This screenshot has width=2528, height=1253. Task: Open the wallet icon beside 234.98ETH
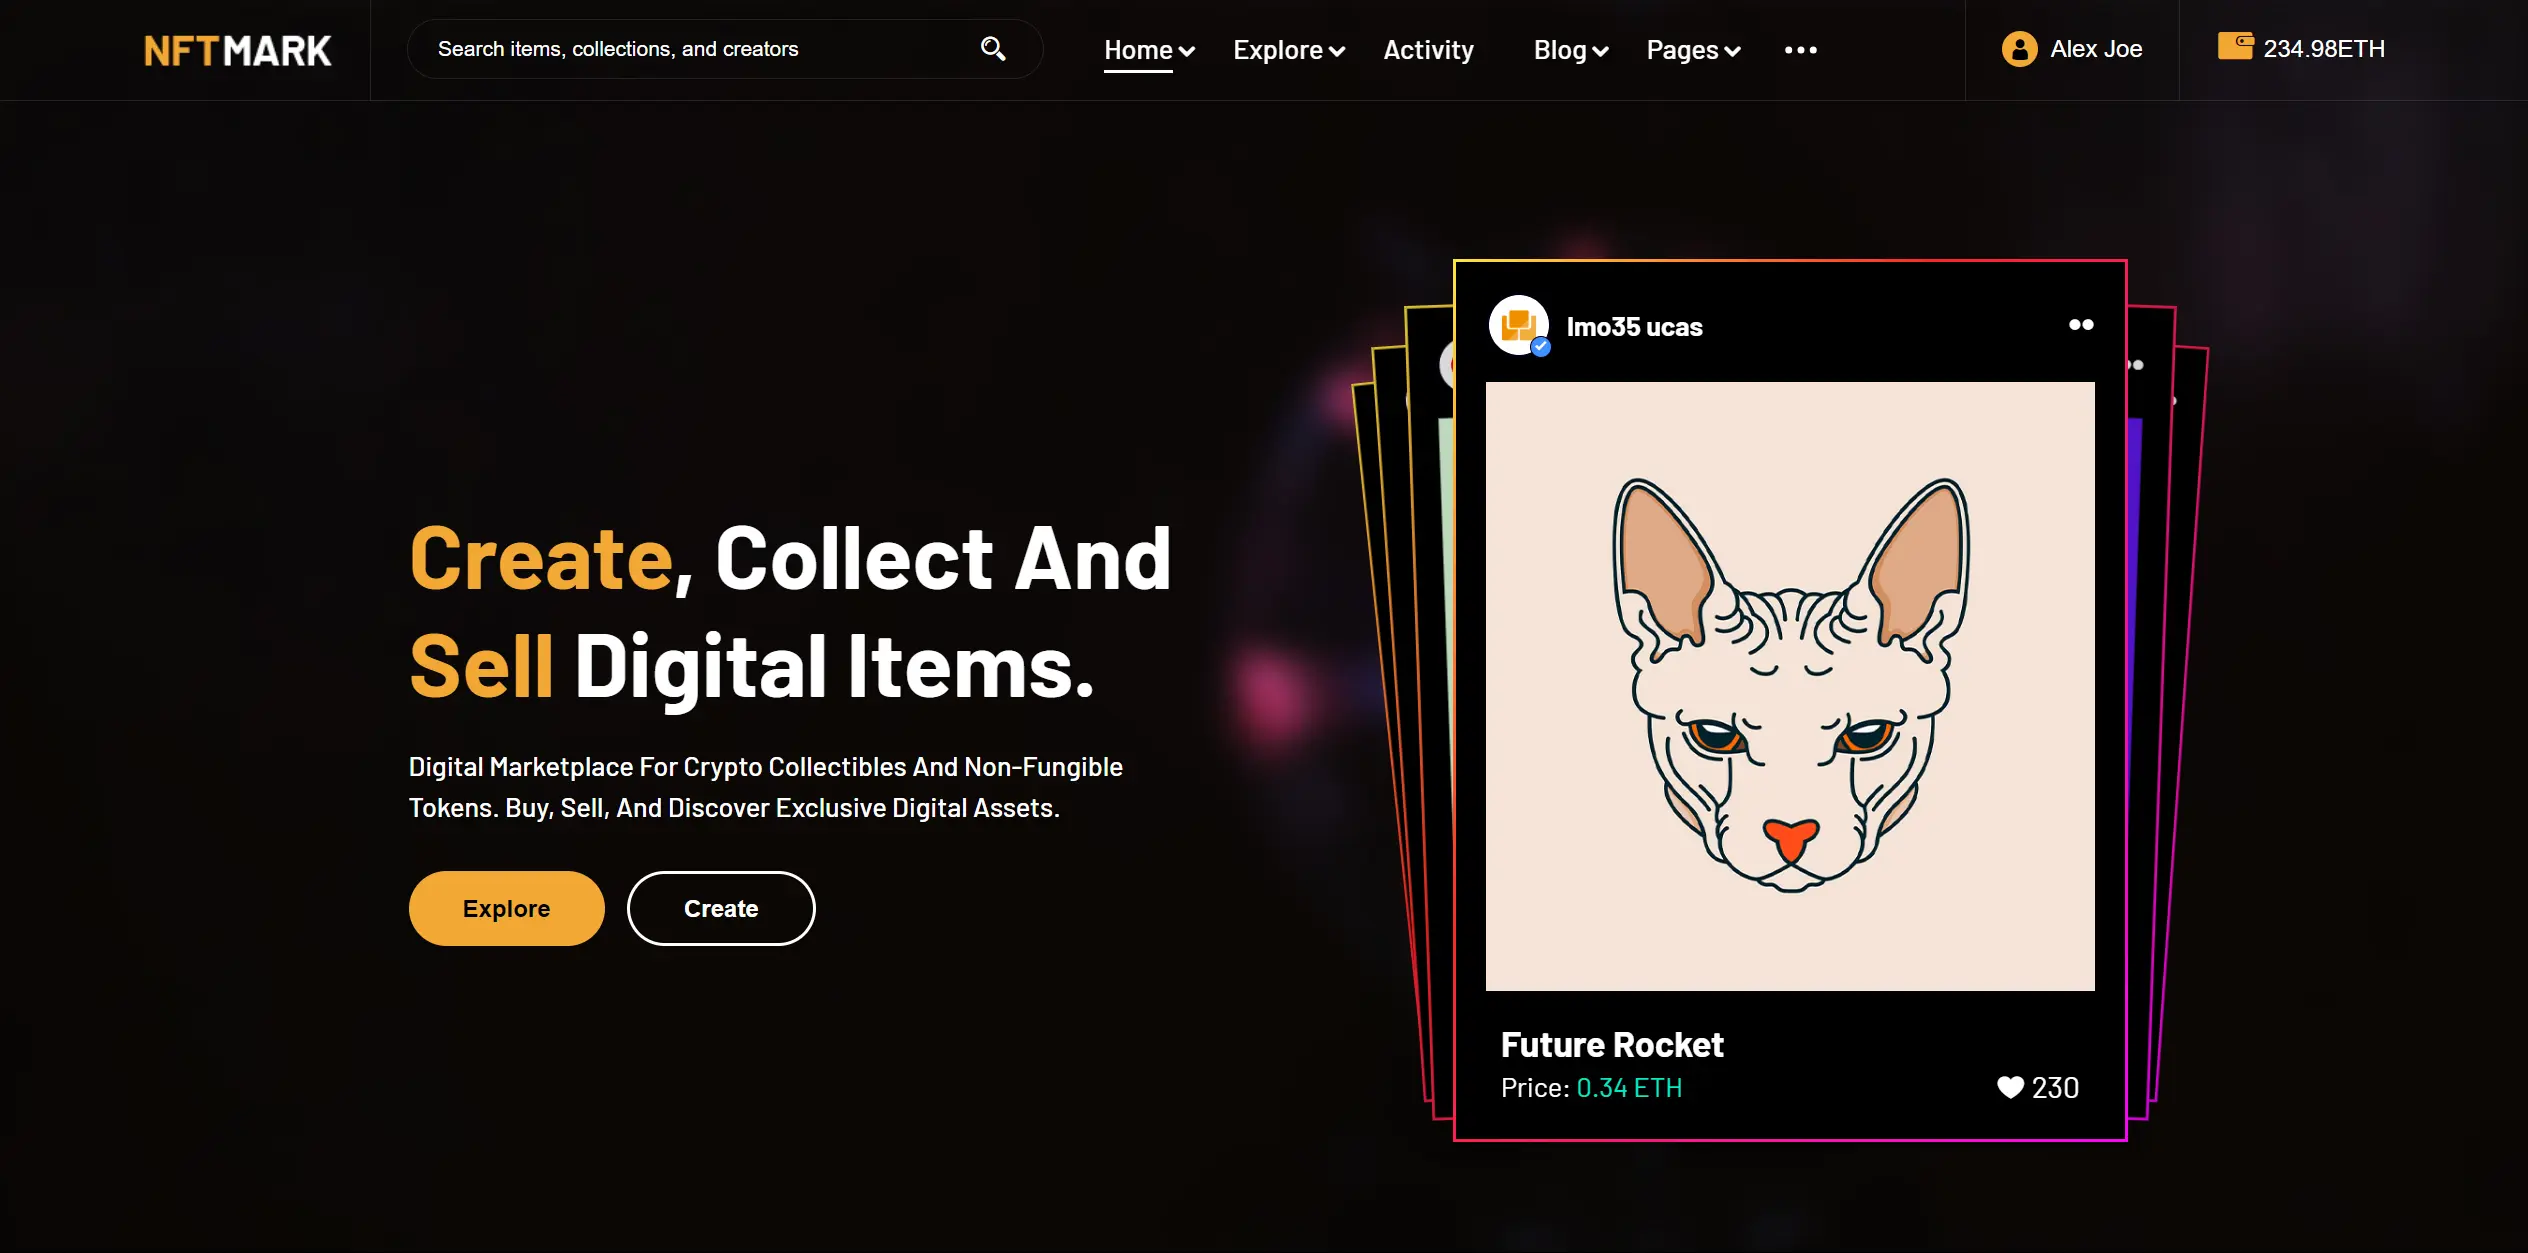(2235, 46)
